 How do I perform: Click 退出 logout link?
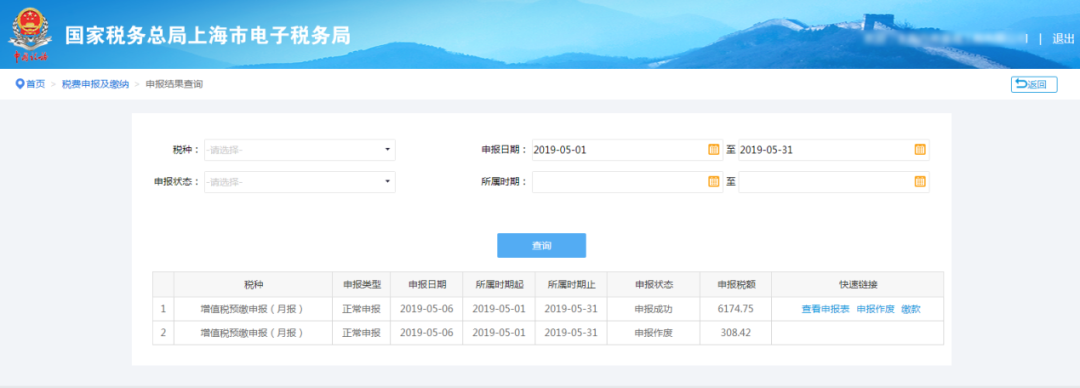pyautogui.click(x=1063, y=39)
